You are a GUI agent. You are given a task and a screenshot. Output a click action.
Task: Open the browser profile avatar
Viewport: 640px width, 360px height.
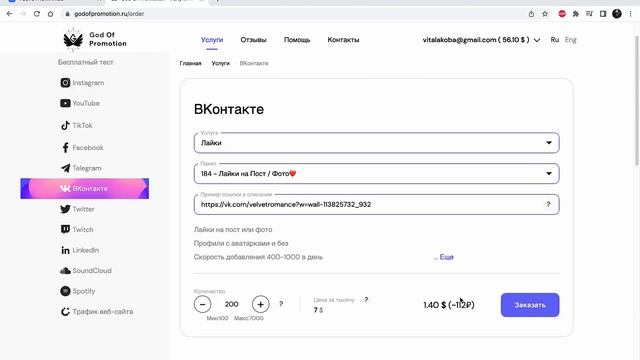pos(617,13)
